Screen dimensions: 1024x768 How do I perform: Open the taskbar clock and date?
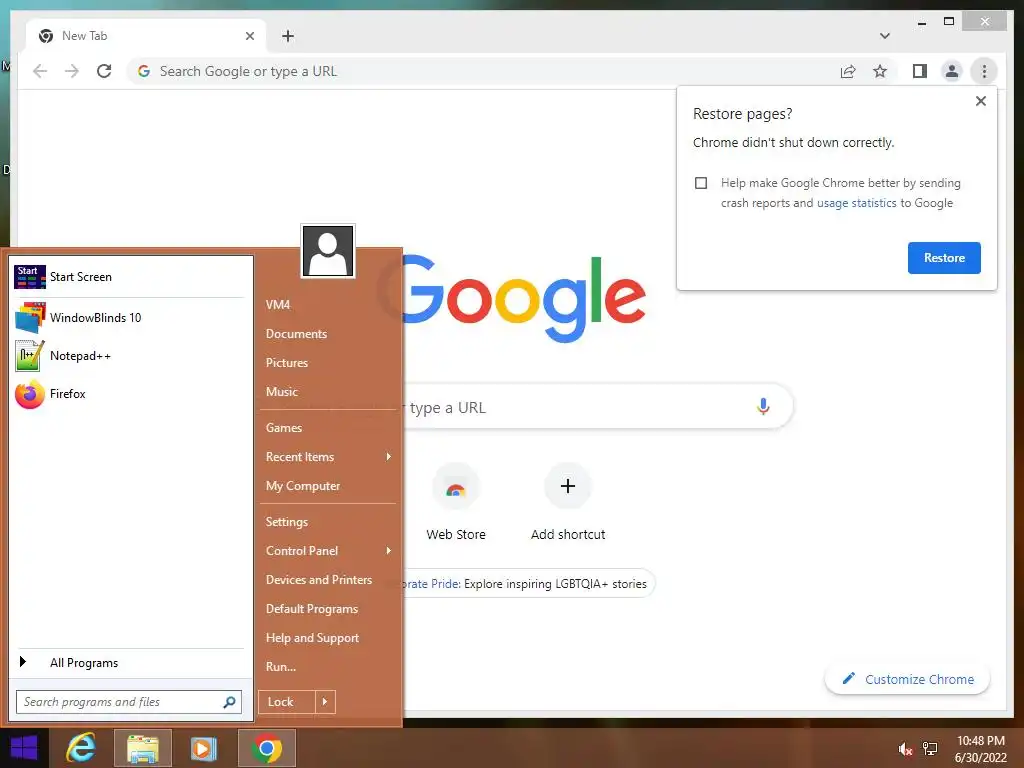tap(981, 749)
